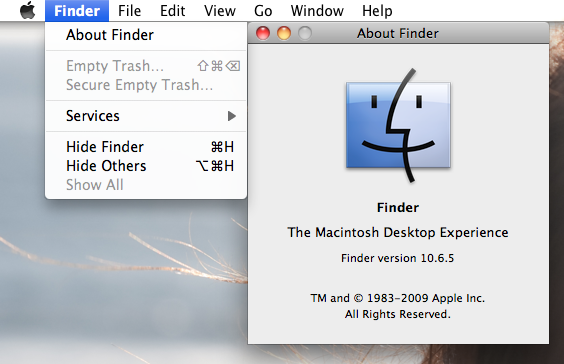Open the View menu
This screenshot has width=564, height=364.
coord(220,11)
